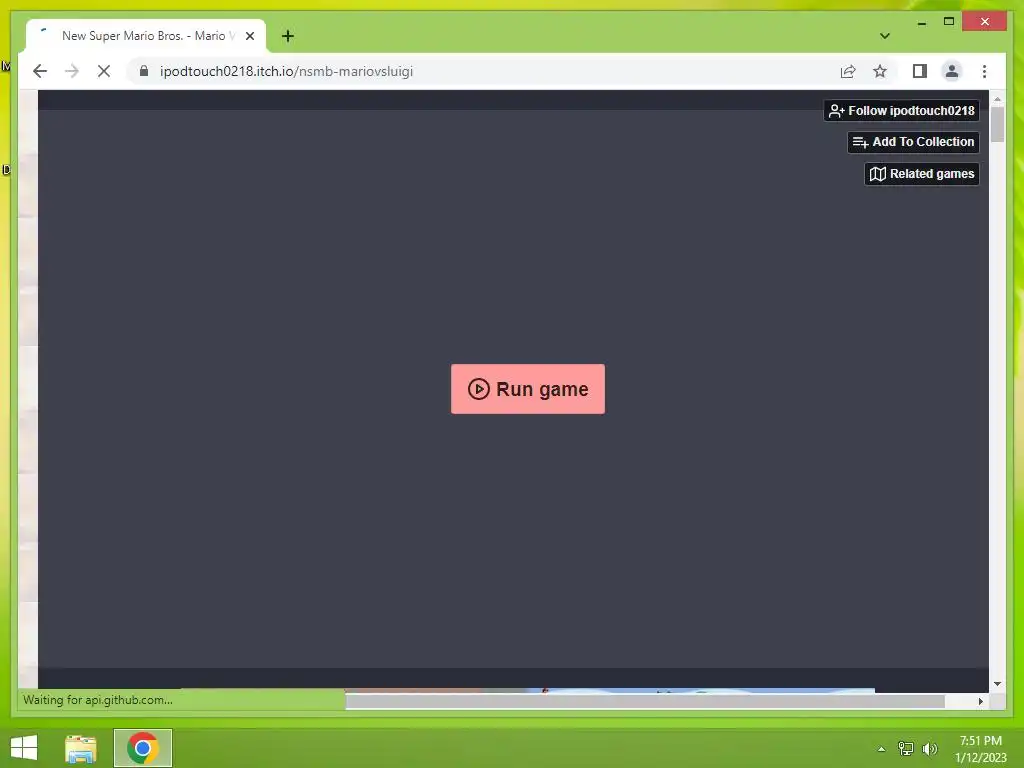This screenshot has height=768, width=1024.
Task: Share this page icon
Action: click(848, 71)
